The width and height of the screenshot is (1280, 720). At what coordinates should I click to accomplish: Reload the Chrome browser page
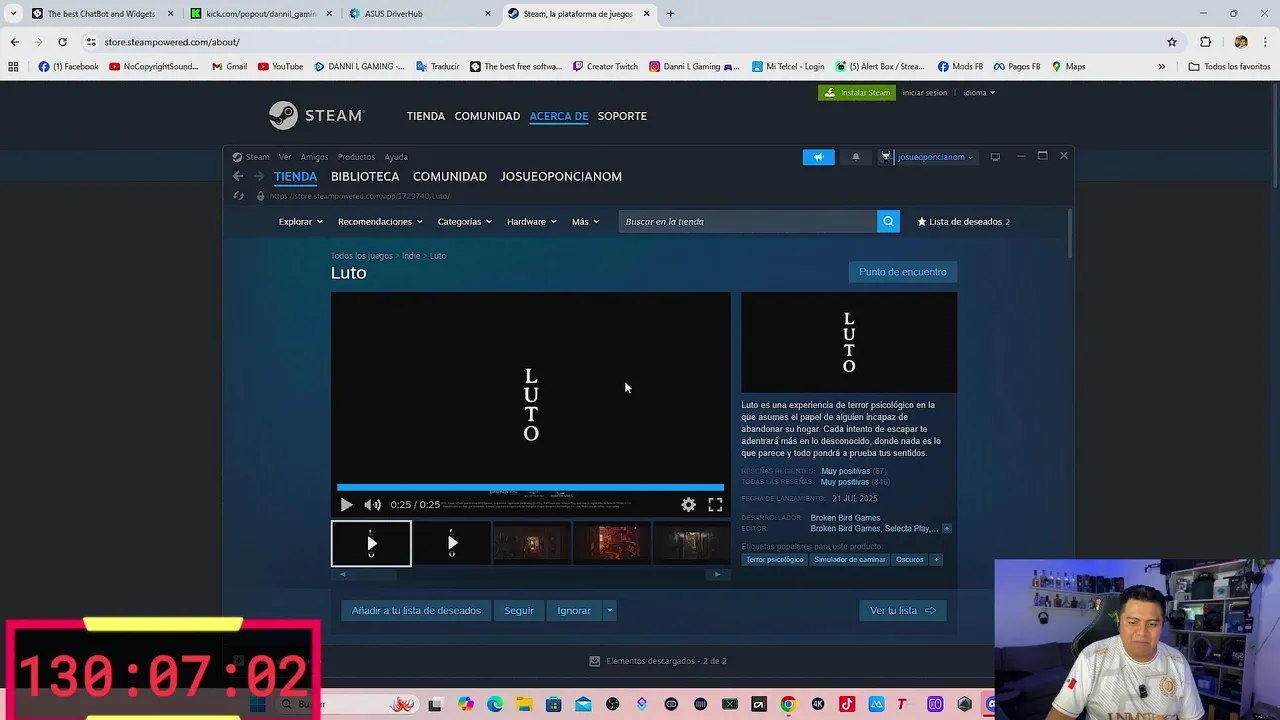point(62,42)
